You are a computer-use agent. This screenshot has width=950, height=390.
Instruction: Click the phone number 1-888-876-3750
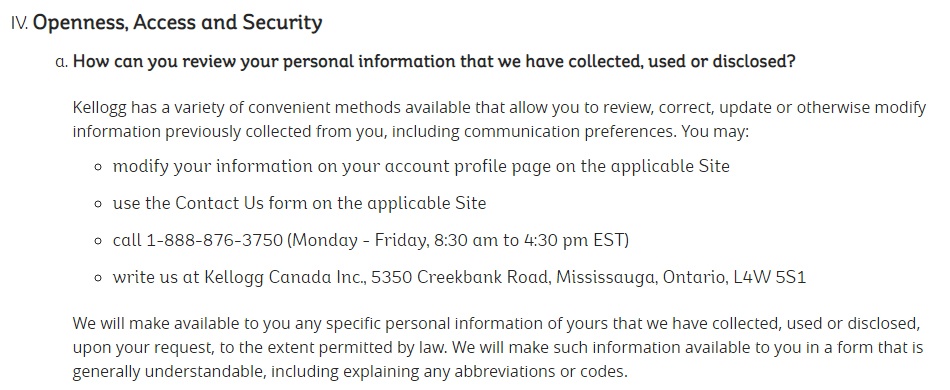[214, 240]
